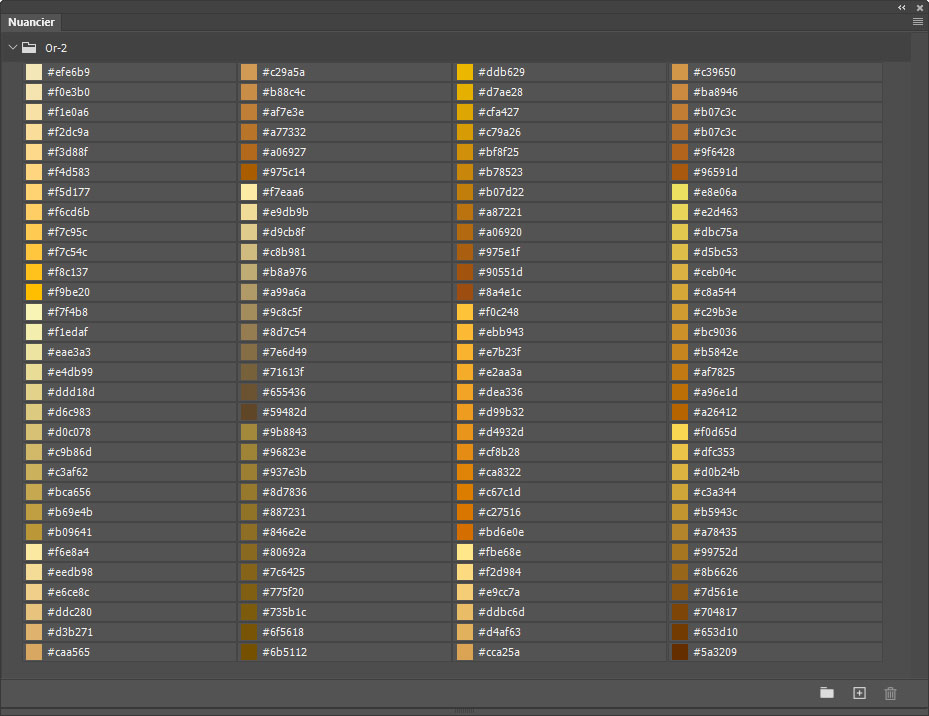
Task: Click the #a06920 label text
Action: (500, 232)
